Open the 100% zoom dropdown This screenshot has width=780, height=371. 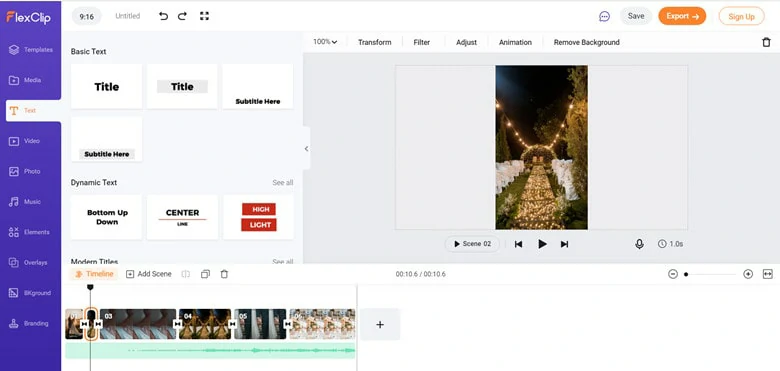(325, 42)
